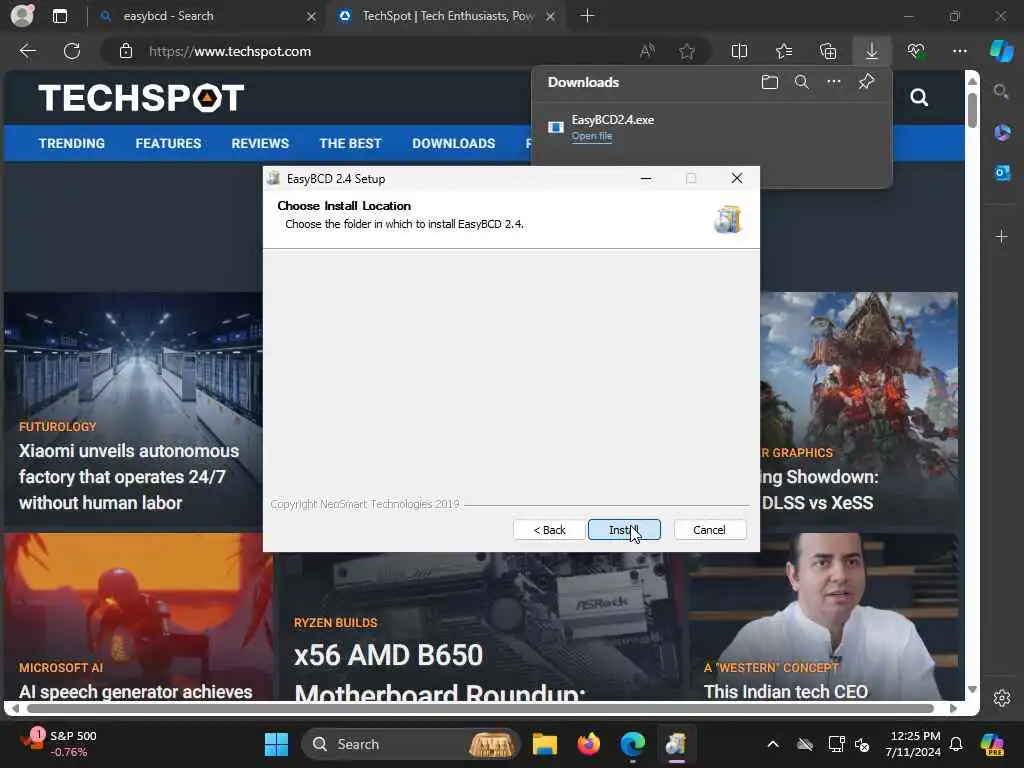This screenshot has width=1024, height=768.
Task: Click the TechSpot logo
Action: [141, 98]
